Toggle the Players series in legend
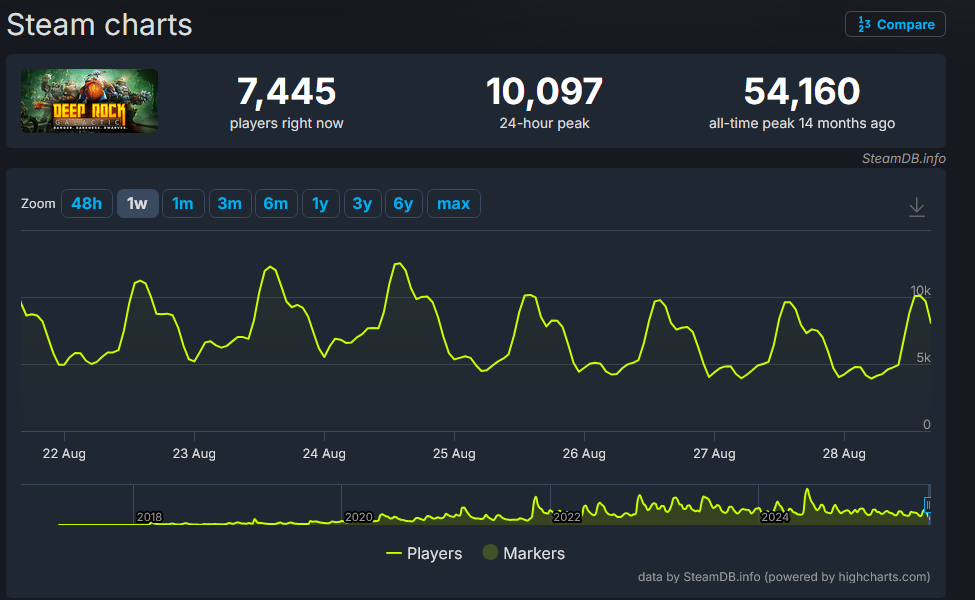 [424, 553]
